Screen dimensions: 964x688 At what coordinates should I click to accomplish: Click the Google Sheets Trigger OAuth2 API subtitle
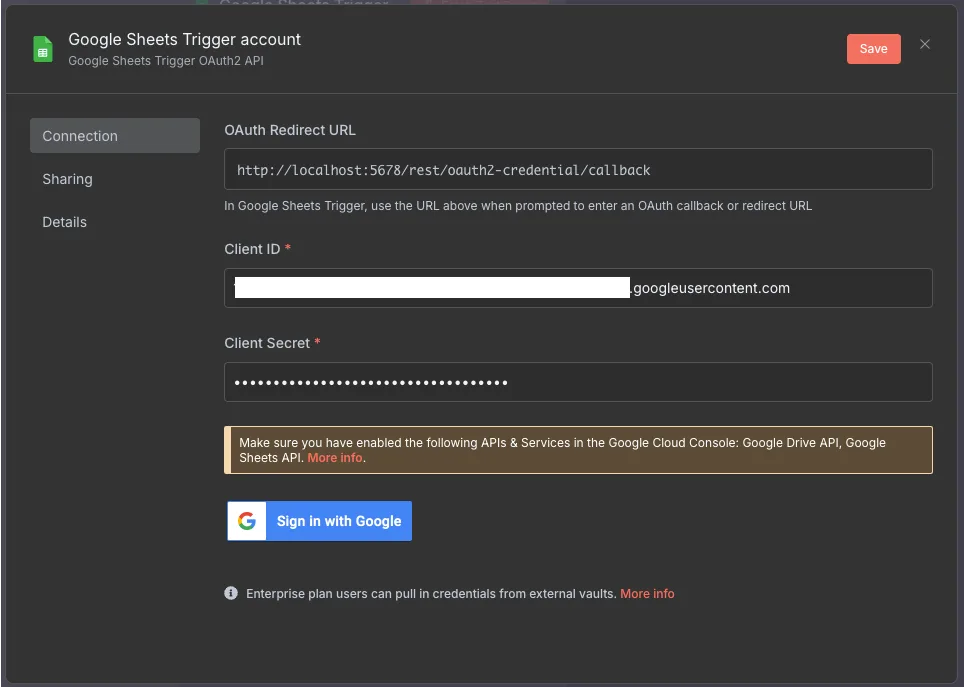click(166, 61)
